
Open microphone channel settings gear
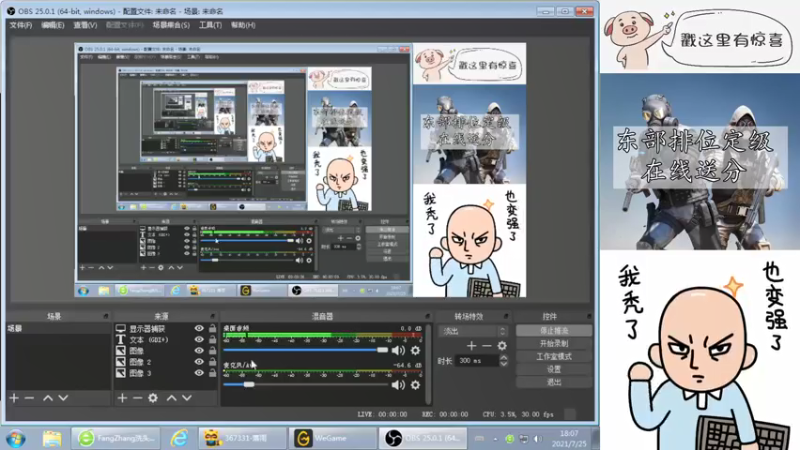click(x=415, y=385)
